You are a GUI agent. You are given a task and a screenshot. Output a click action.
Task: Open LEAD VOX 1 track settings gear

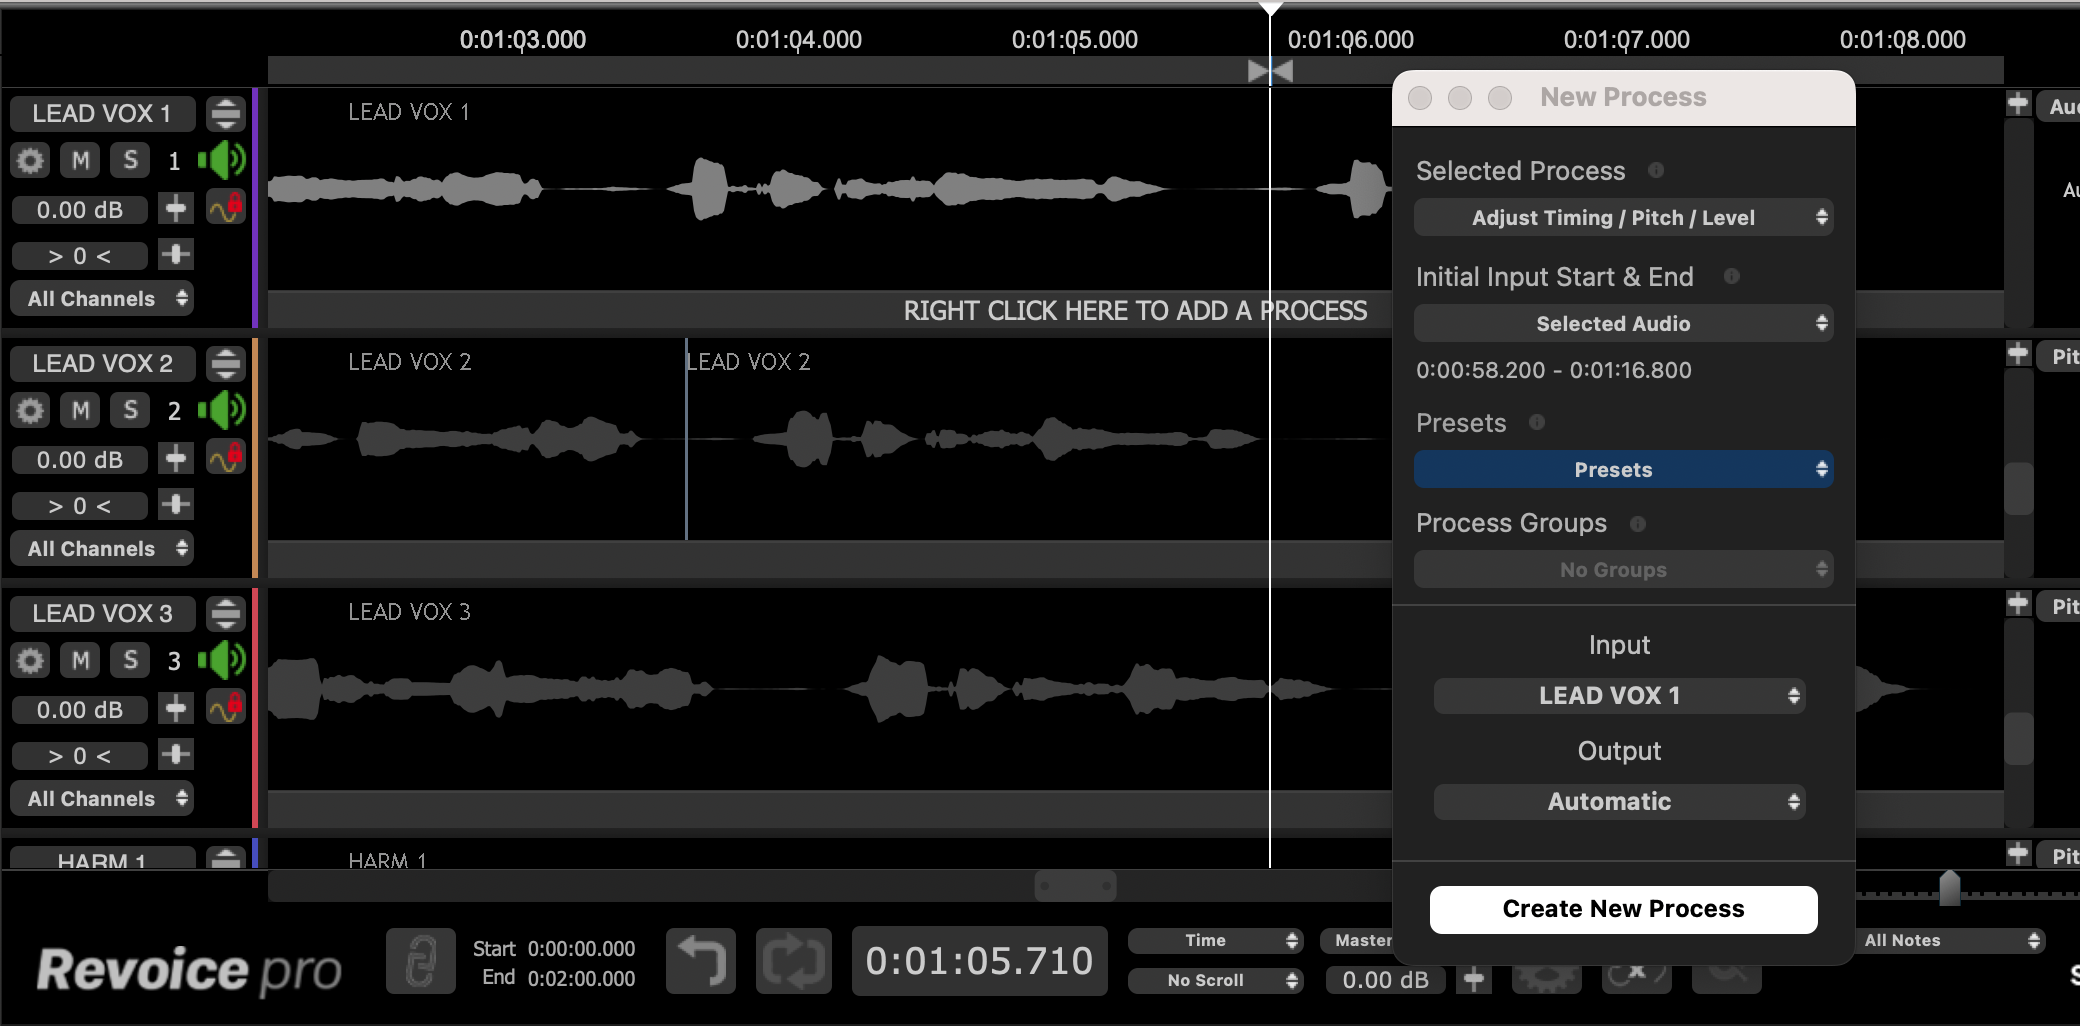coord(31,160)
